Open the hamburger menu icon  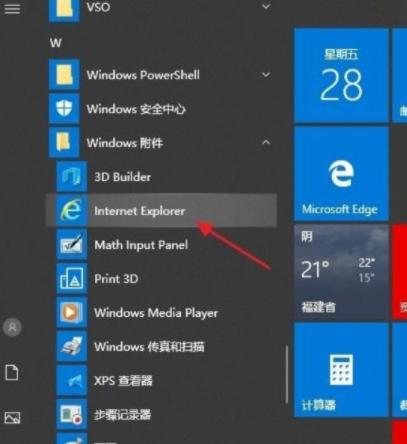(12, 8)
